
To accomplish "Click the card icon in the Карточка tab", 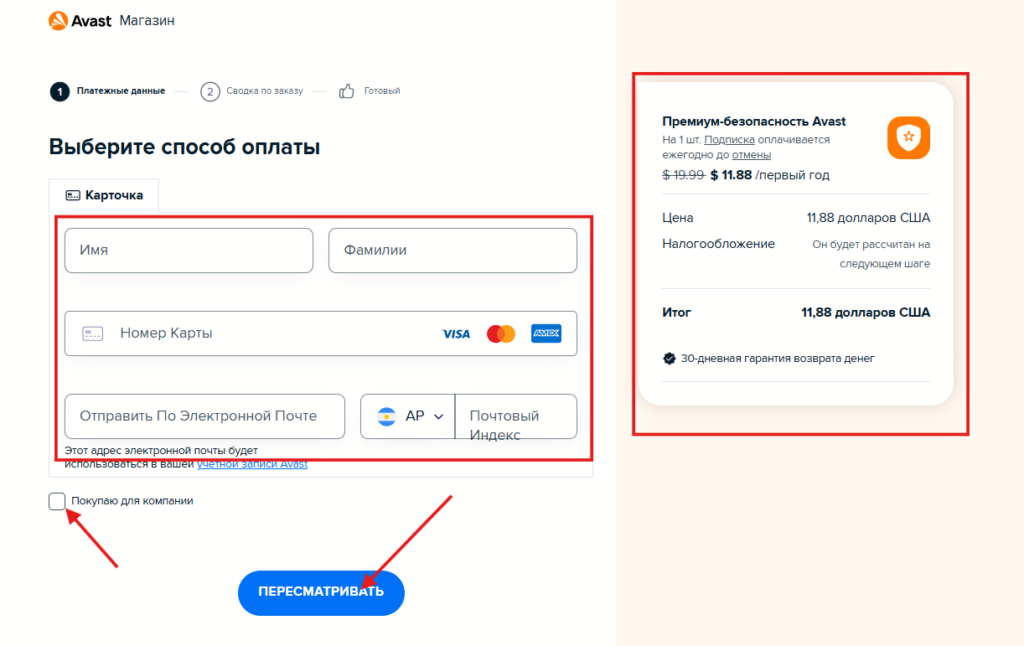I will (x=72, y=195).
